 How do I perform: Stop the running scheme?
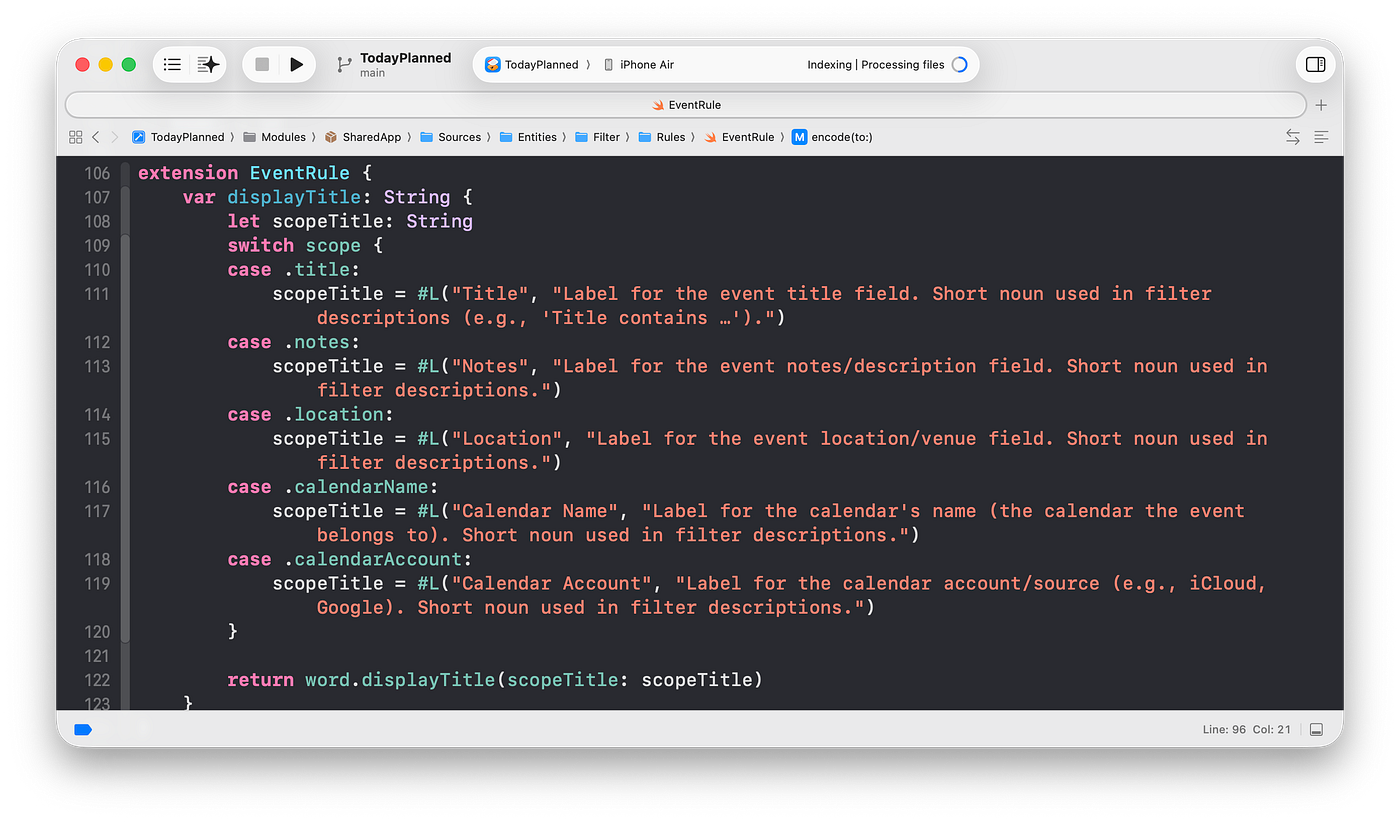262,65
